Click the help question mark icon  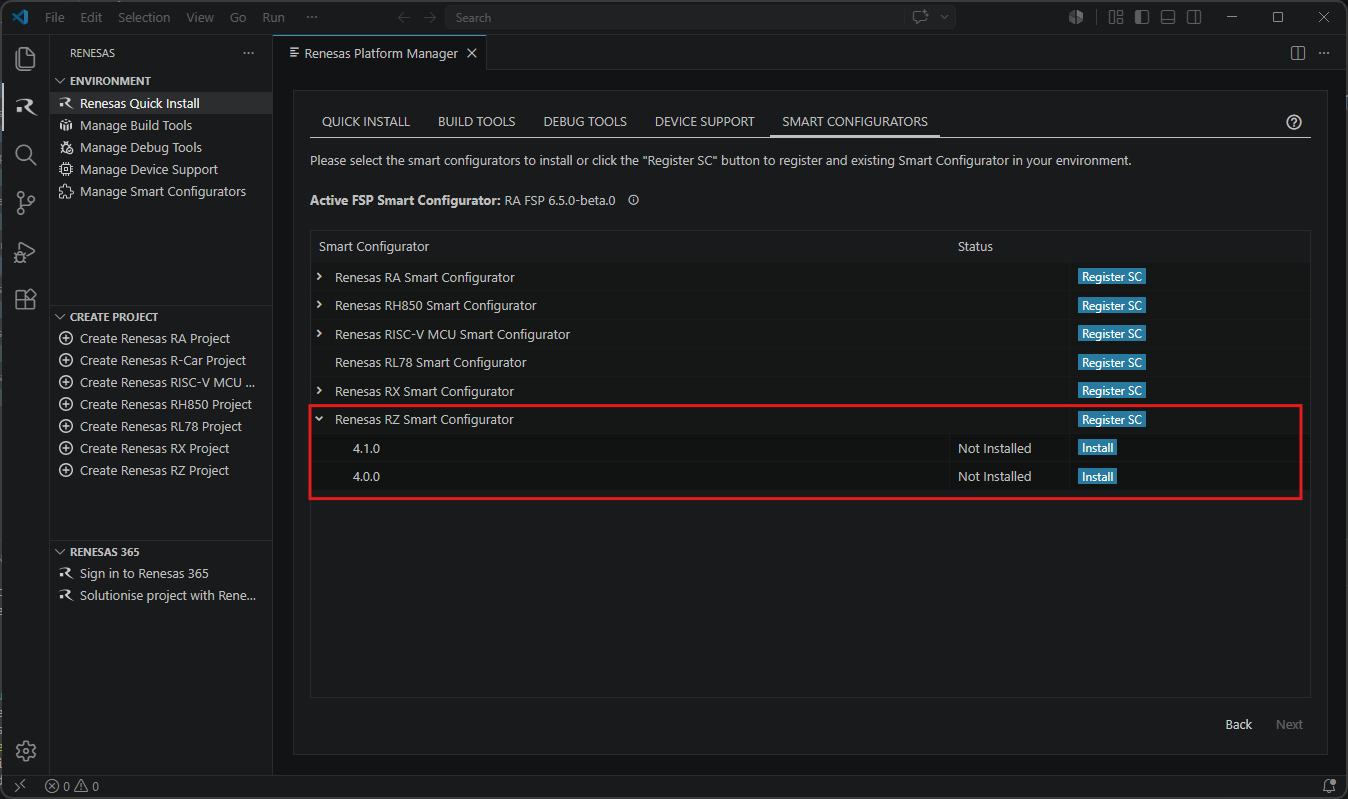click(x=1294, y=122)
